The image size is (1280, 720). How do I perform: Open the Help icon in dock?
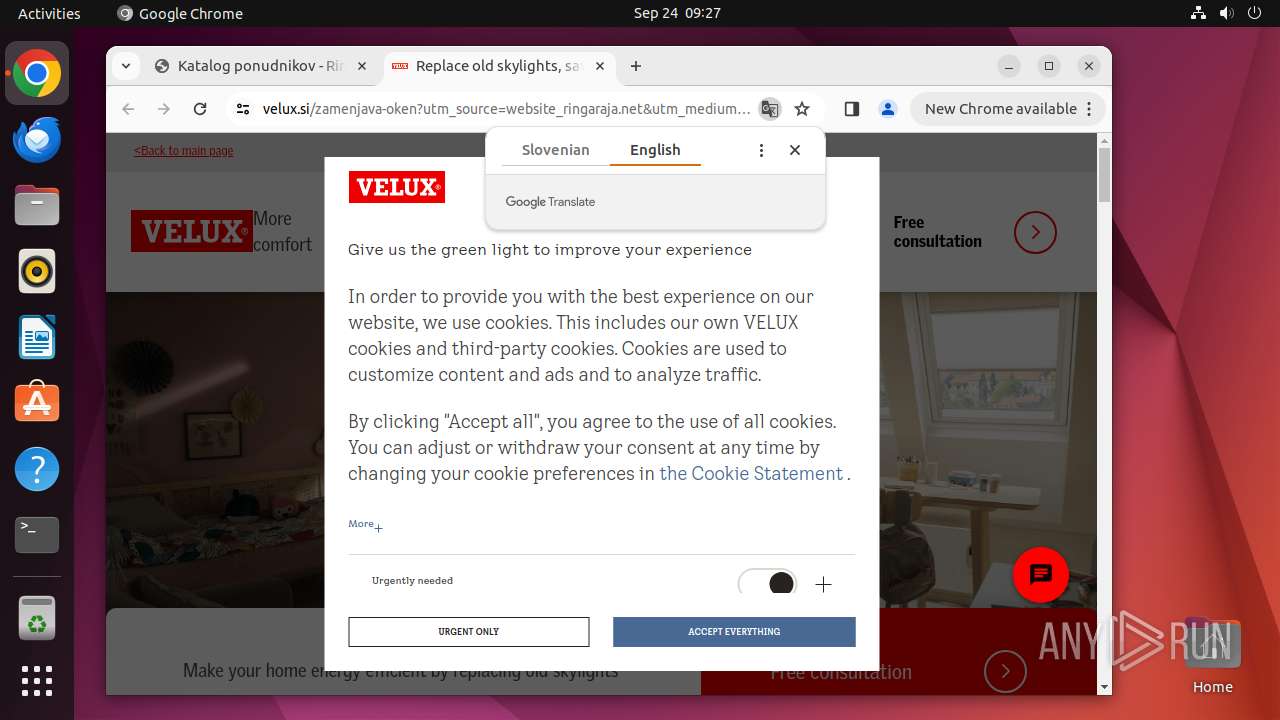coord(37,468)
